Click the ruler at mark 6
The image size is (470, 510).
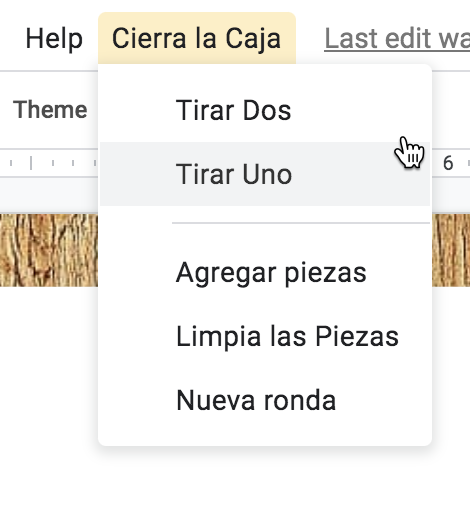tap(448, 163)
